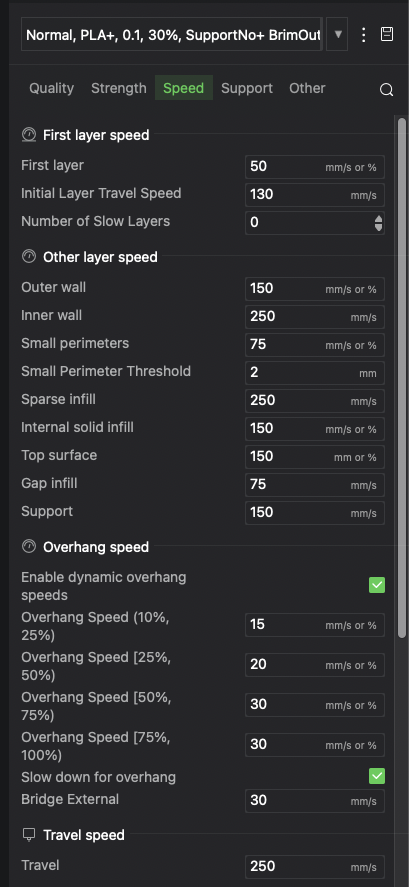Disable Enable dynamic overhang speeds checkbox
The width and height of the screenshot is (409, 887).
pyautogui.click(x=377, y=585)
